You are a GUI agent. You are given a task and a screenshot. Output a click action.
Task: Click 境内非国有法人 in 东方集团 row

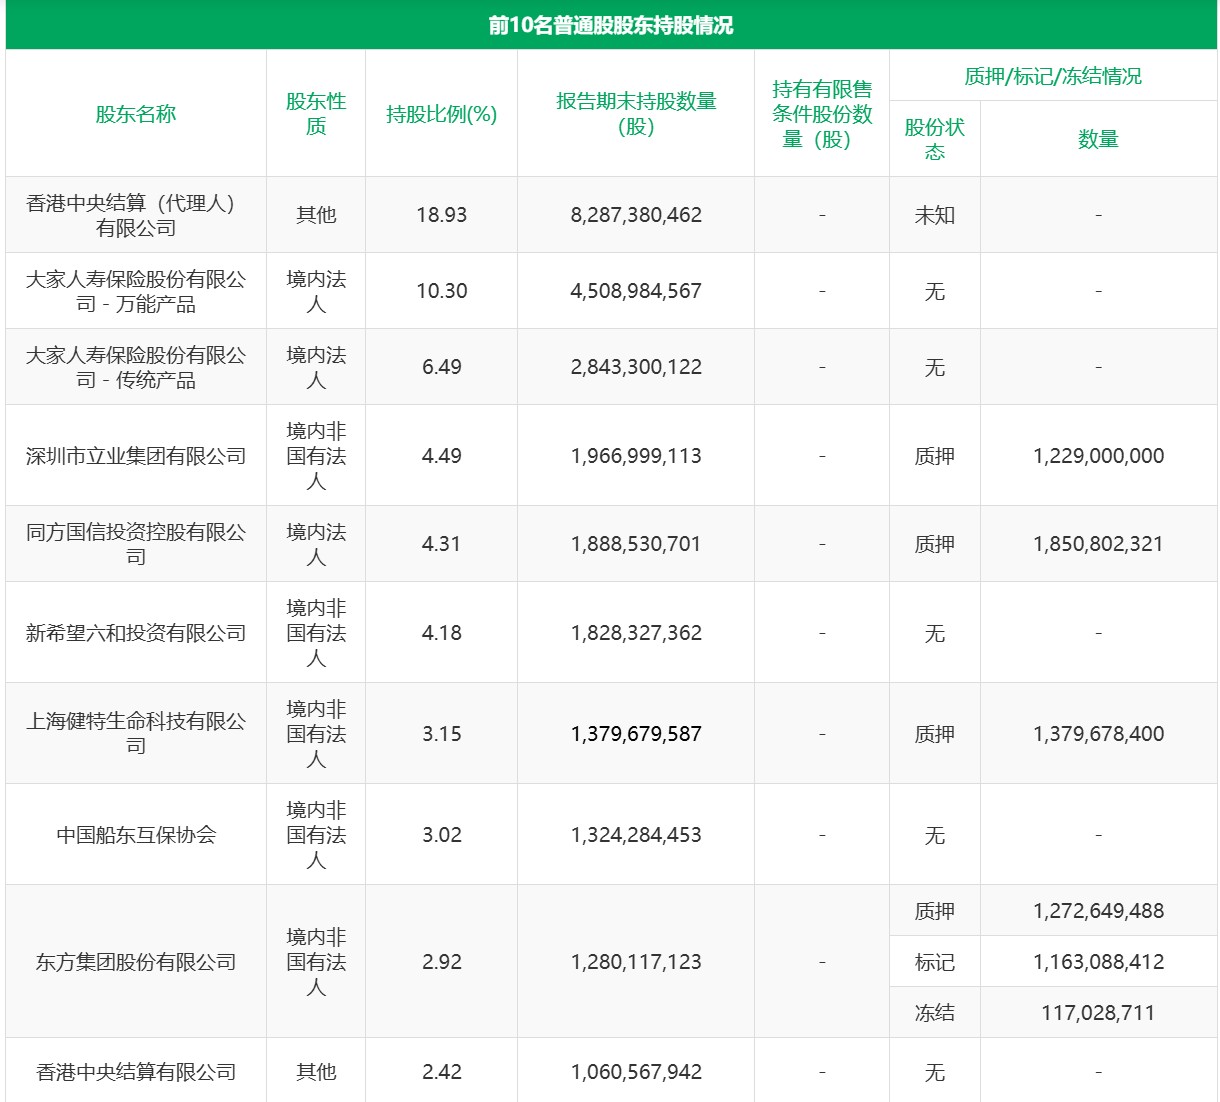[x=316, y=962]
